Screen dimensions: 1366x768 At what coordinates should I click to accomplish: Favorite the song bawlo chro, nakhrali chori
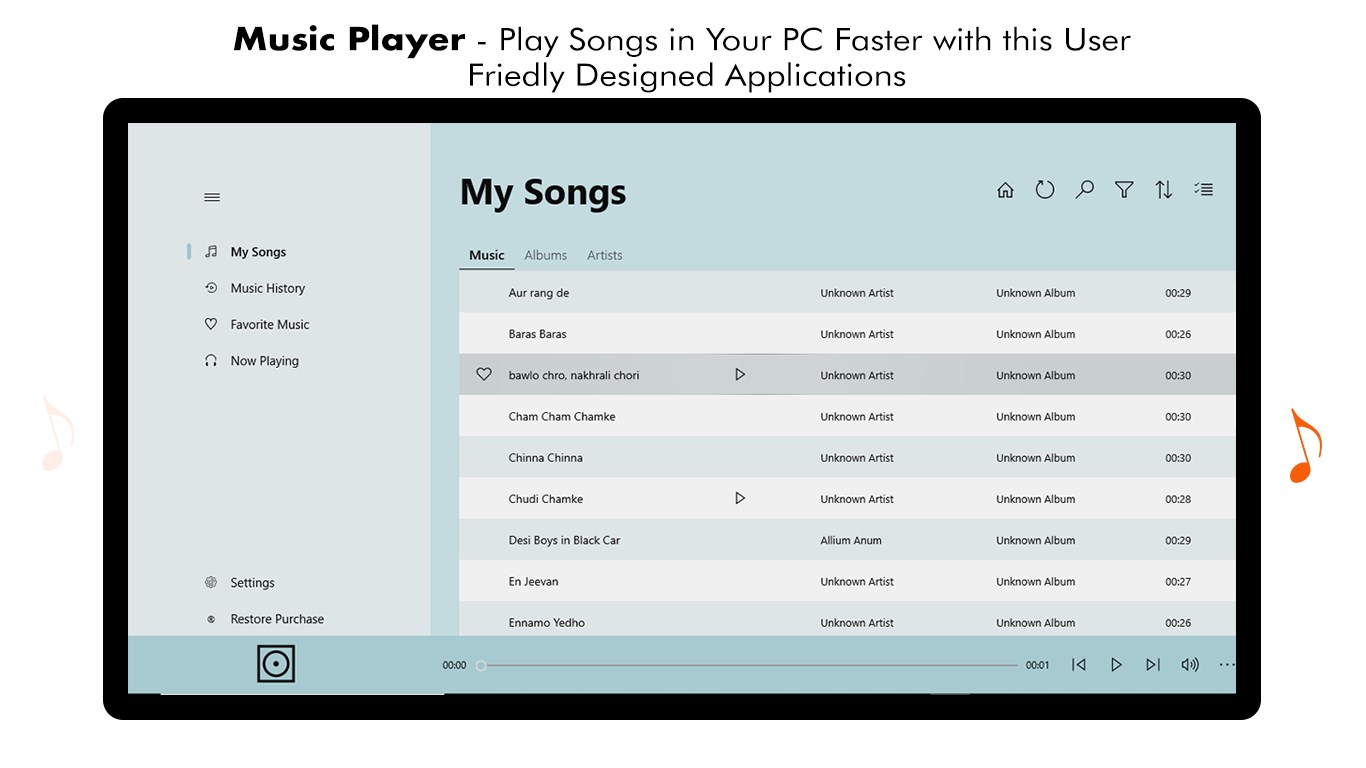pos(484,374)
